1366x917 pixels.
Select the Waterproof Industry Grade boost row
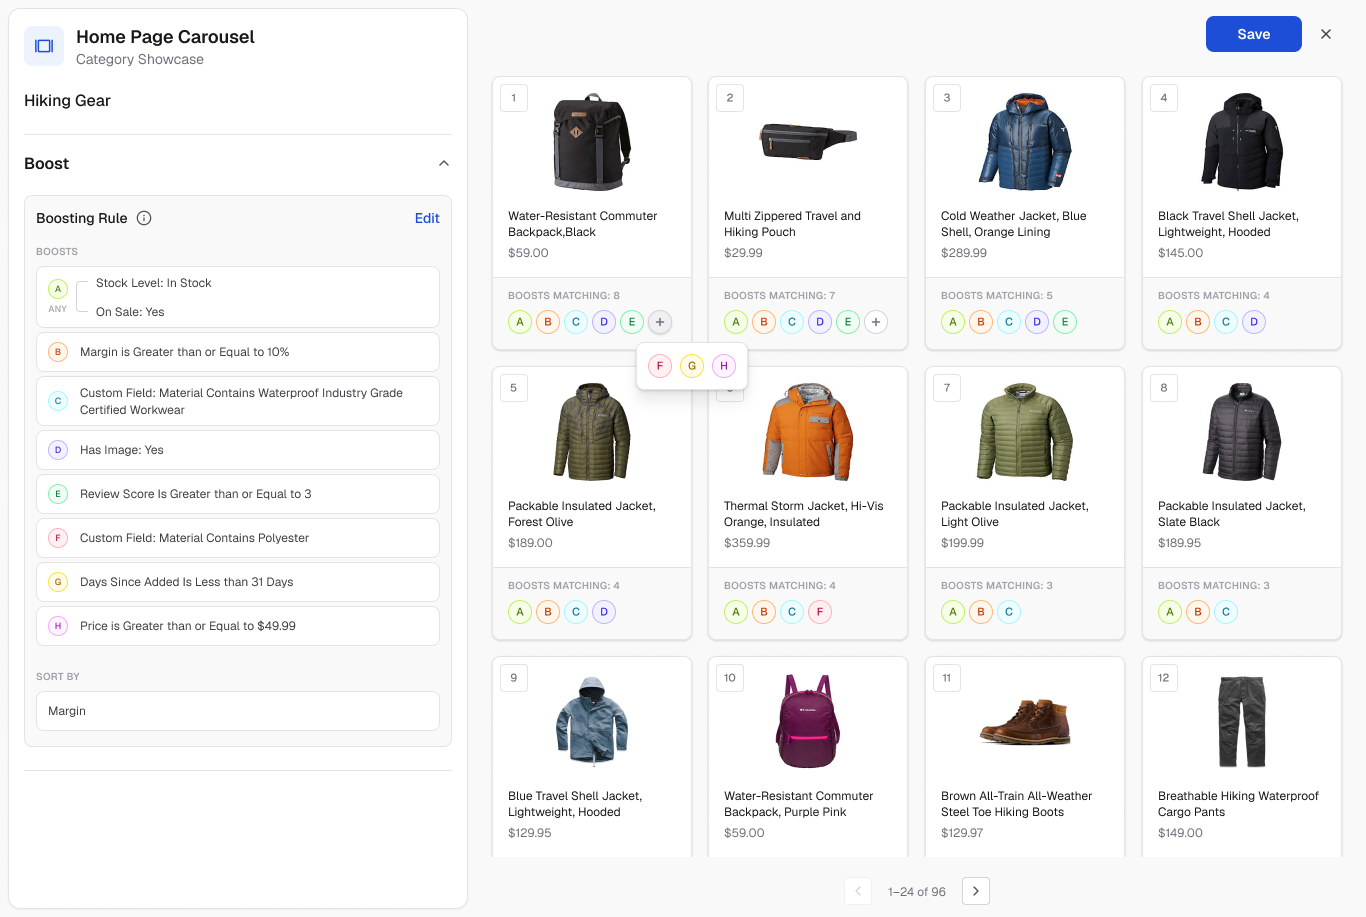pos(238,401)
